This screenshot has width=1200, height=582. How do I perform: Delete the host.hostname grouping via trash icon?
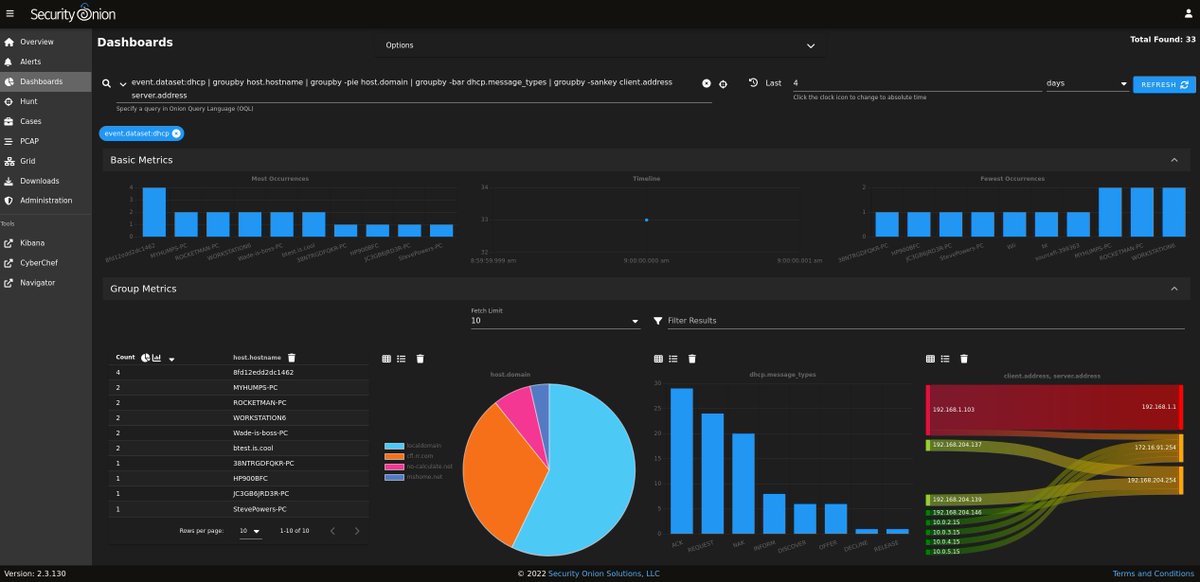coord(291,358)
